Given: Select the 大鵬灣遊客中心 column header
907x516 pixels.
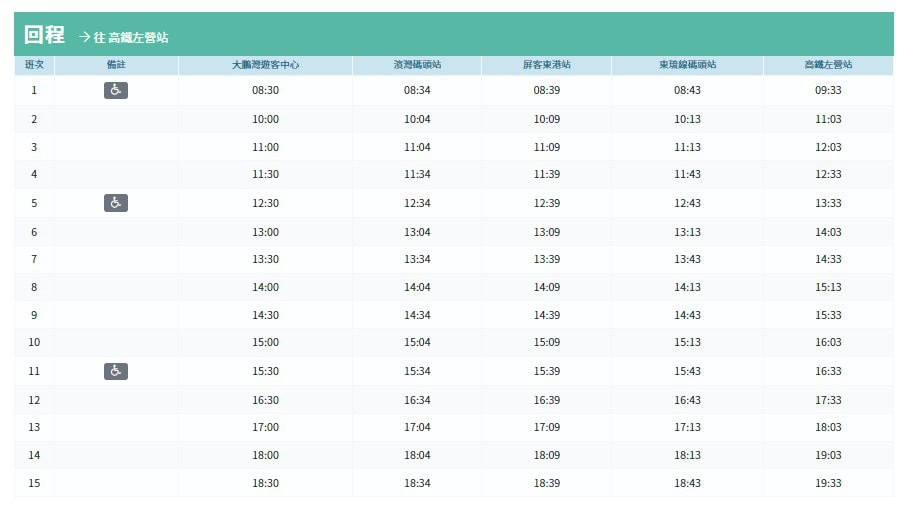Looking at the screenshot, I should point(265,65).
